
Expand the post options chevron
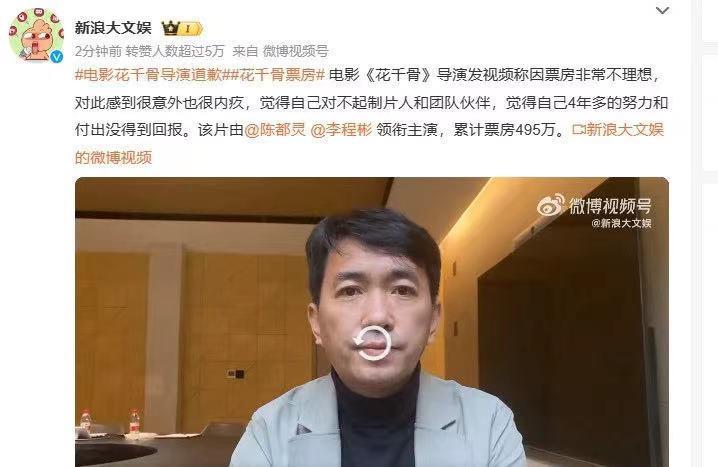coord(662,10)
